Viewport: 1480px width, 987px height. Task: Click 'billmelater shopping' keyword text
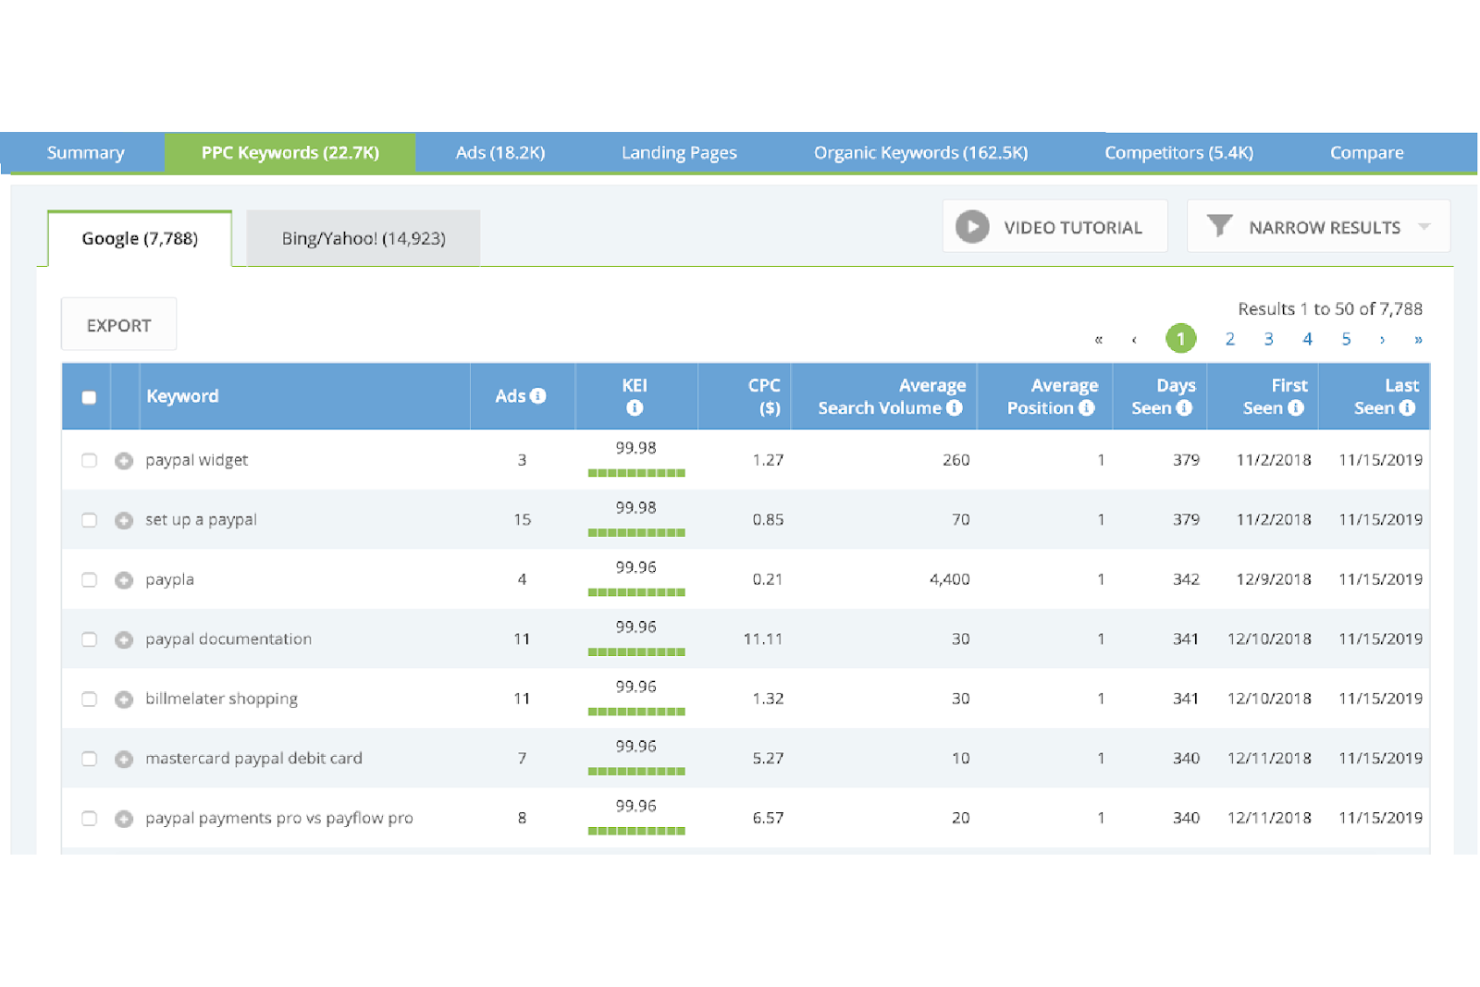(x=221, y=698)
